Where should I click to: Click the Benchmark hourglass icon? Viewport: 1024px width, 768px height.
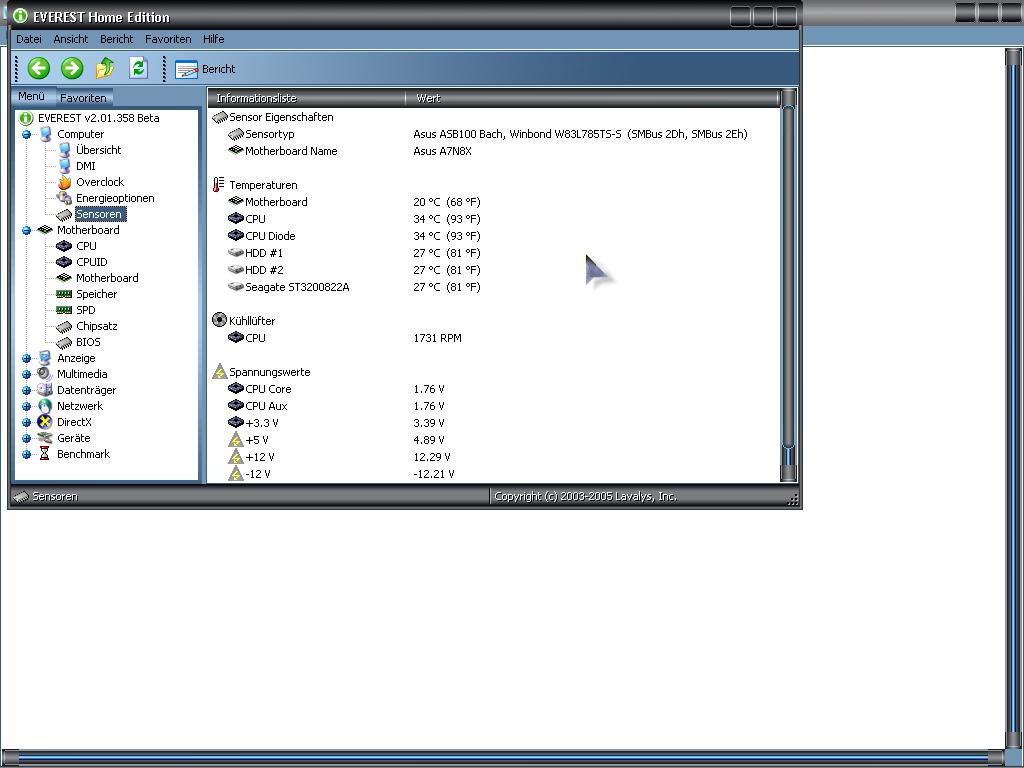point(44,454)
